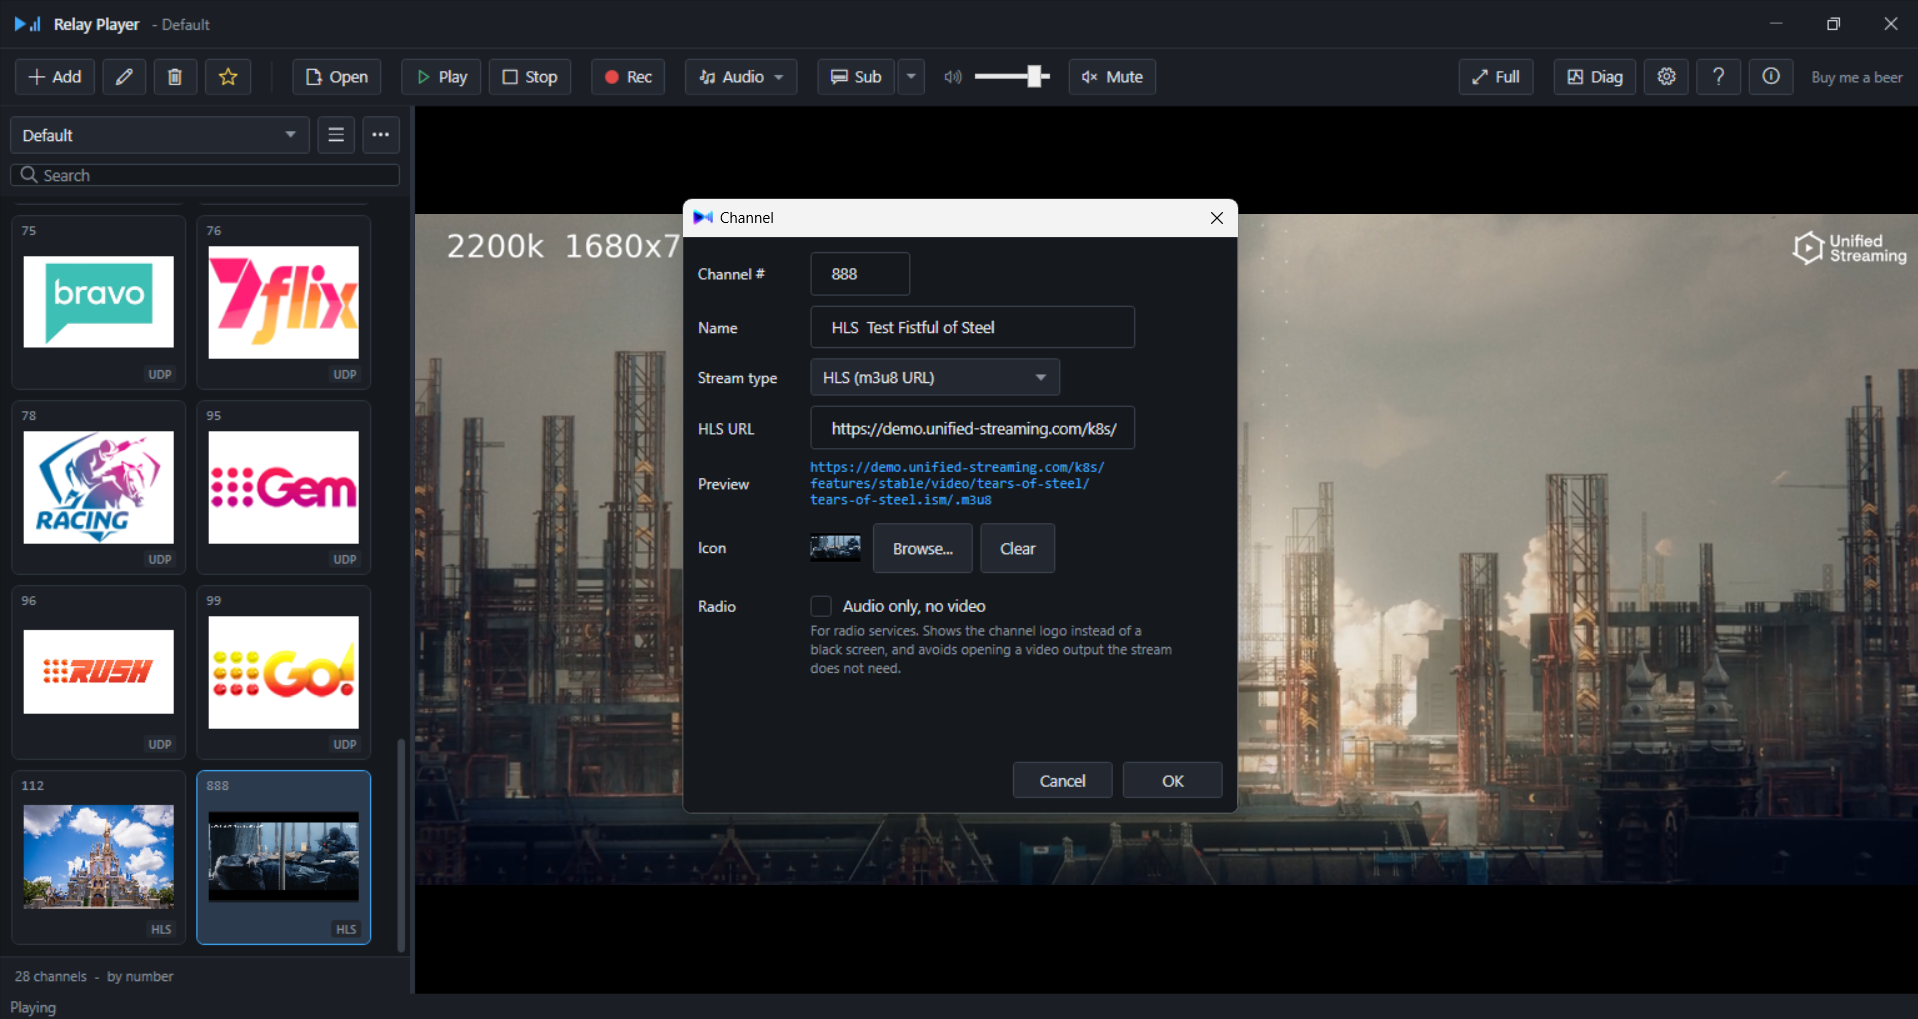Click the Channel # input field
This screenshot has width=1918, height=1019.
pos(860,274)
